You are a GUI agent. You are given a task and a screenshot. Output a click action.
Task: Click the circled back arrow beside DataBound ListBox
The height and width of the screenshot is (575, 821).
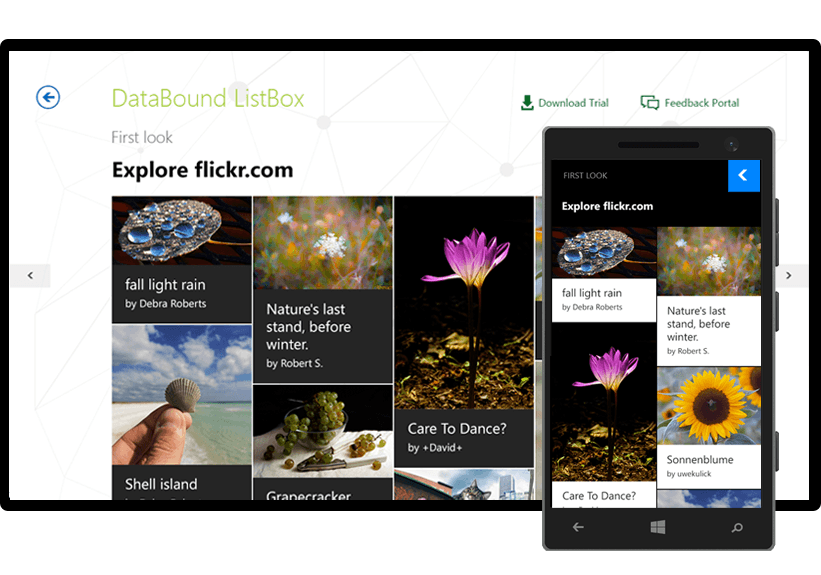click(48, 97)
